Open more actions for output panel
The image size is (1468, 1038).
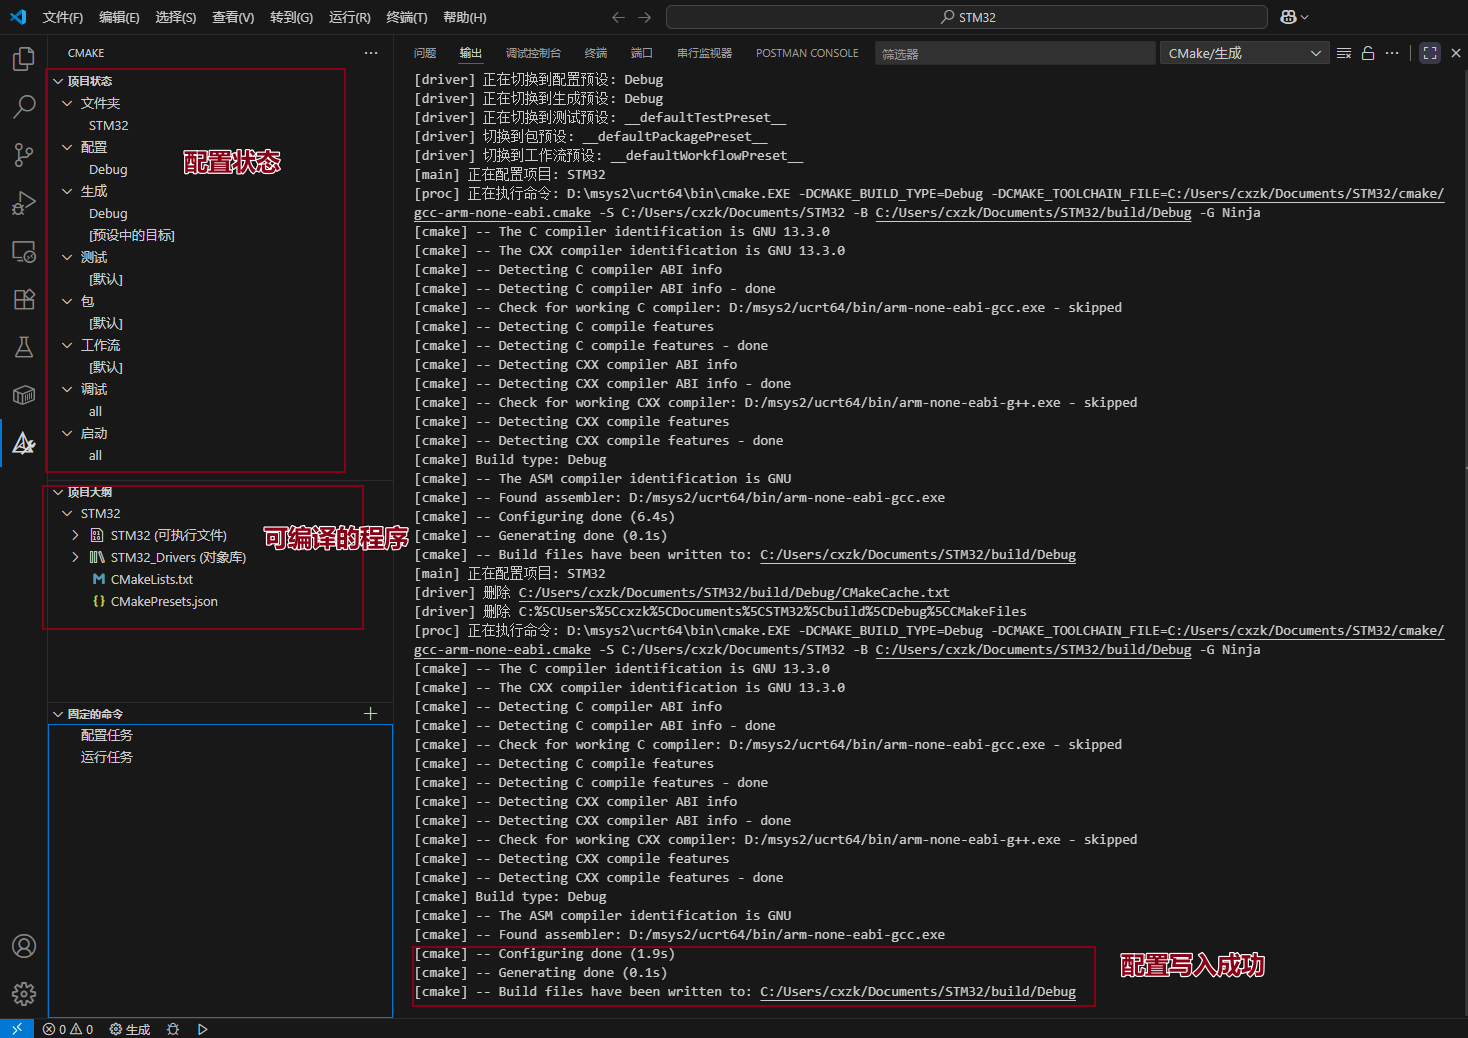coord(1392,53)
